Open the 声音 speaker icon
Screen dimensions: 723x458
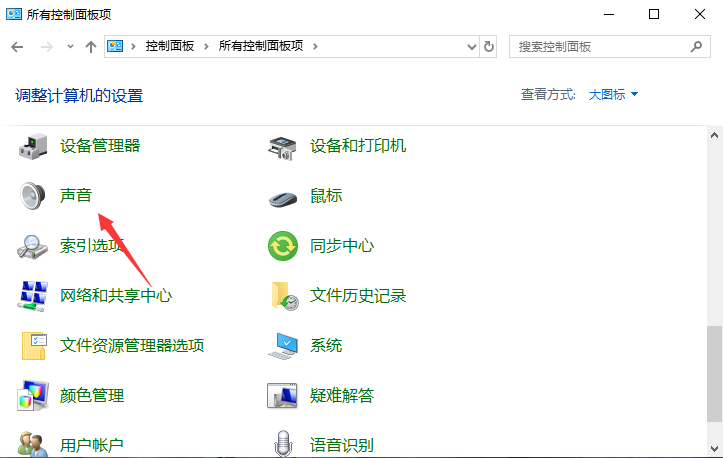(34, 196)
